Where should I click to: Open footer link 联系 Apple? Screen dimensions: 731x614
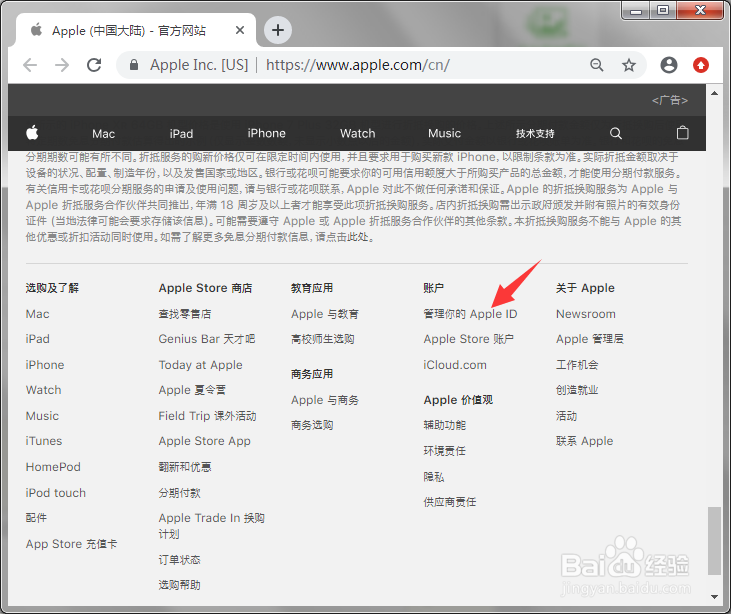click(x=584, y=441)
